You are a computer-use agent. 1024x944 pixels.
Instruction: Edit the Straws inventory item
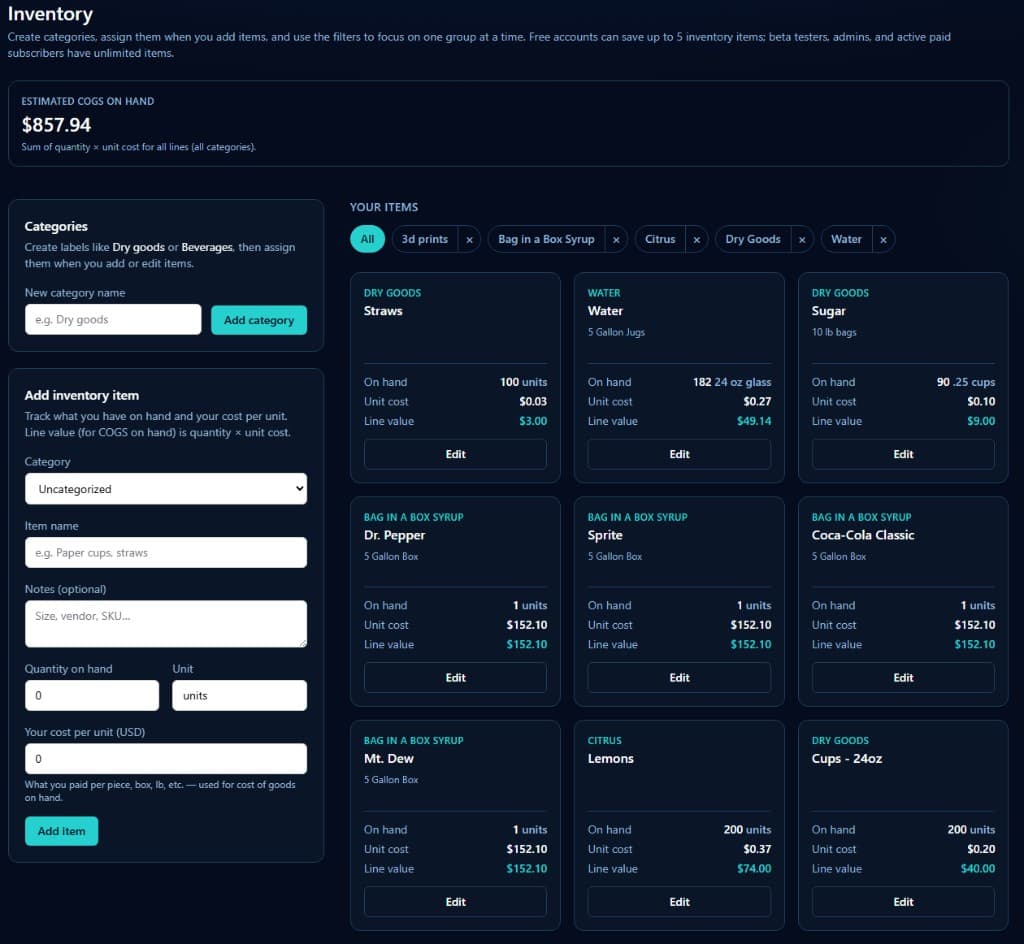(x=455, y=453)
